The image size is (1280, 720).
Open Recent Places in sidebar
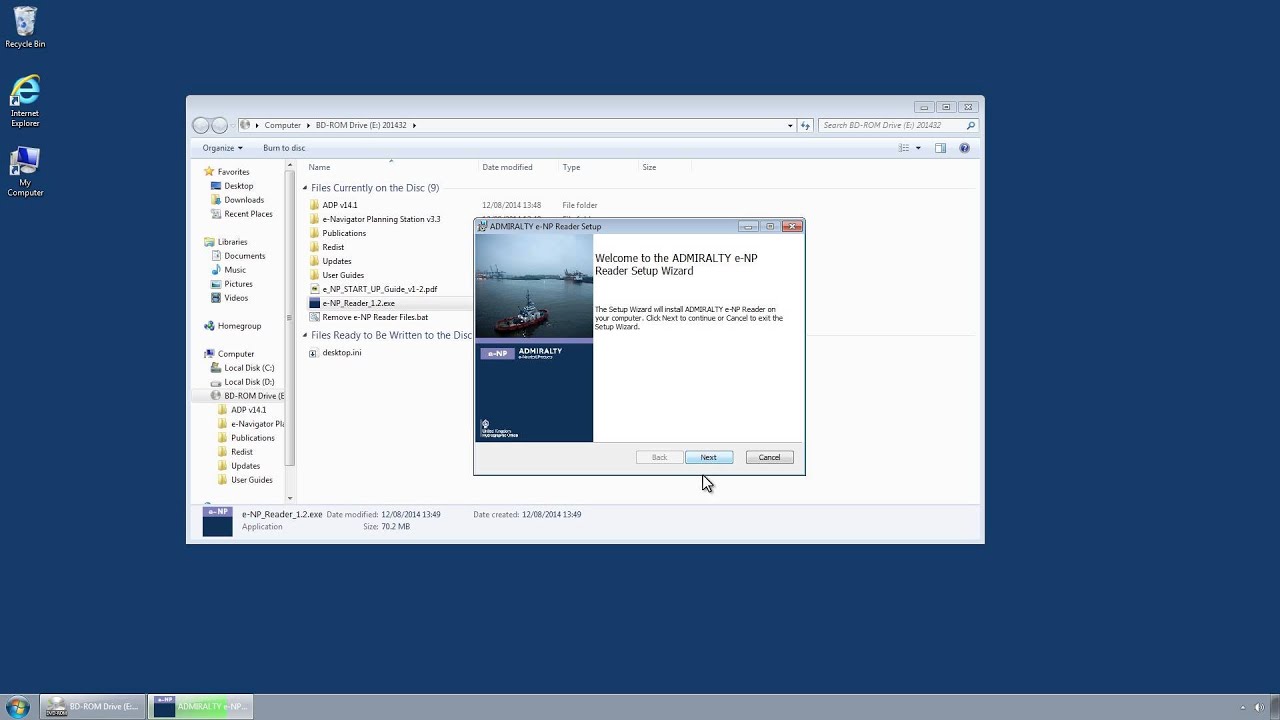point(248,214)
